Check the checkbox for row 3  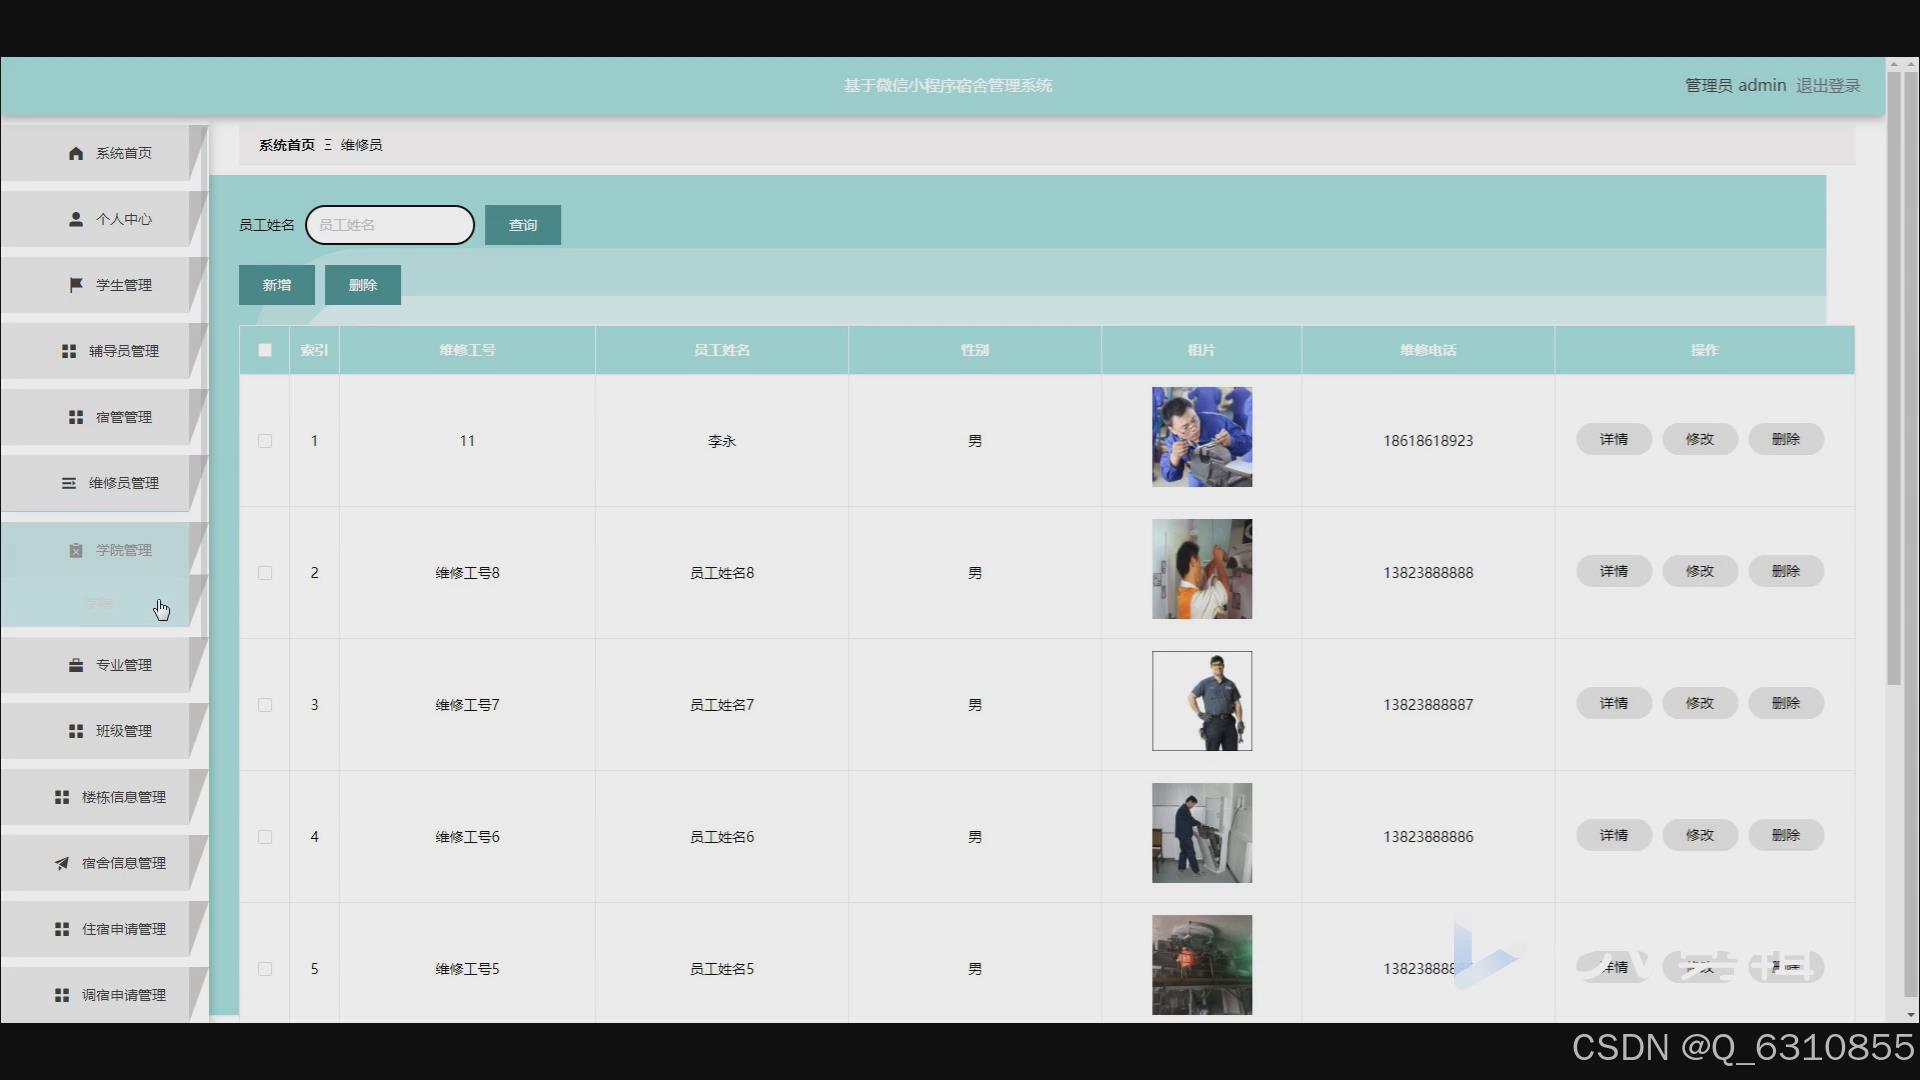pyautogui.click(x=265, y=705)
